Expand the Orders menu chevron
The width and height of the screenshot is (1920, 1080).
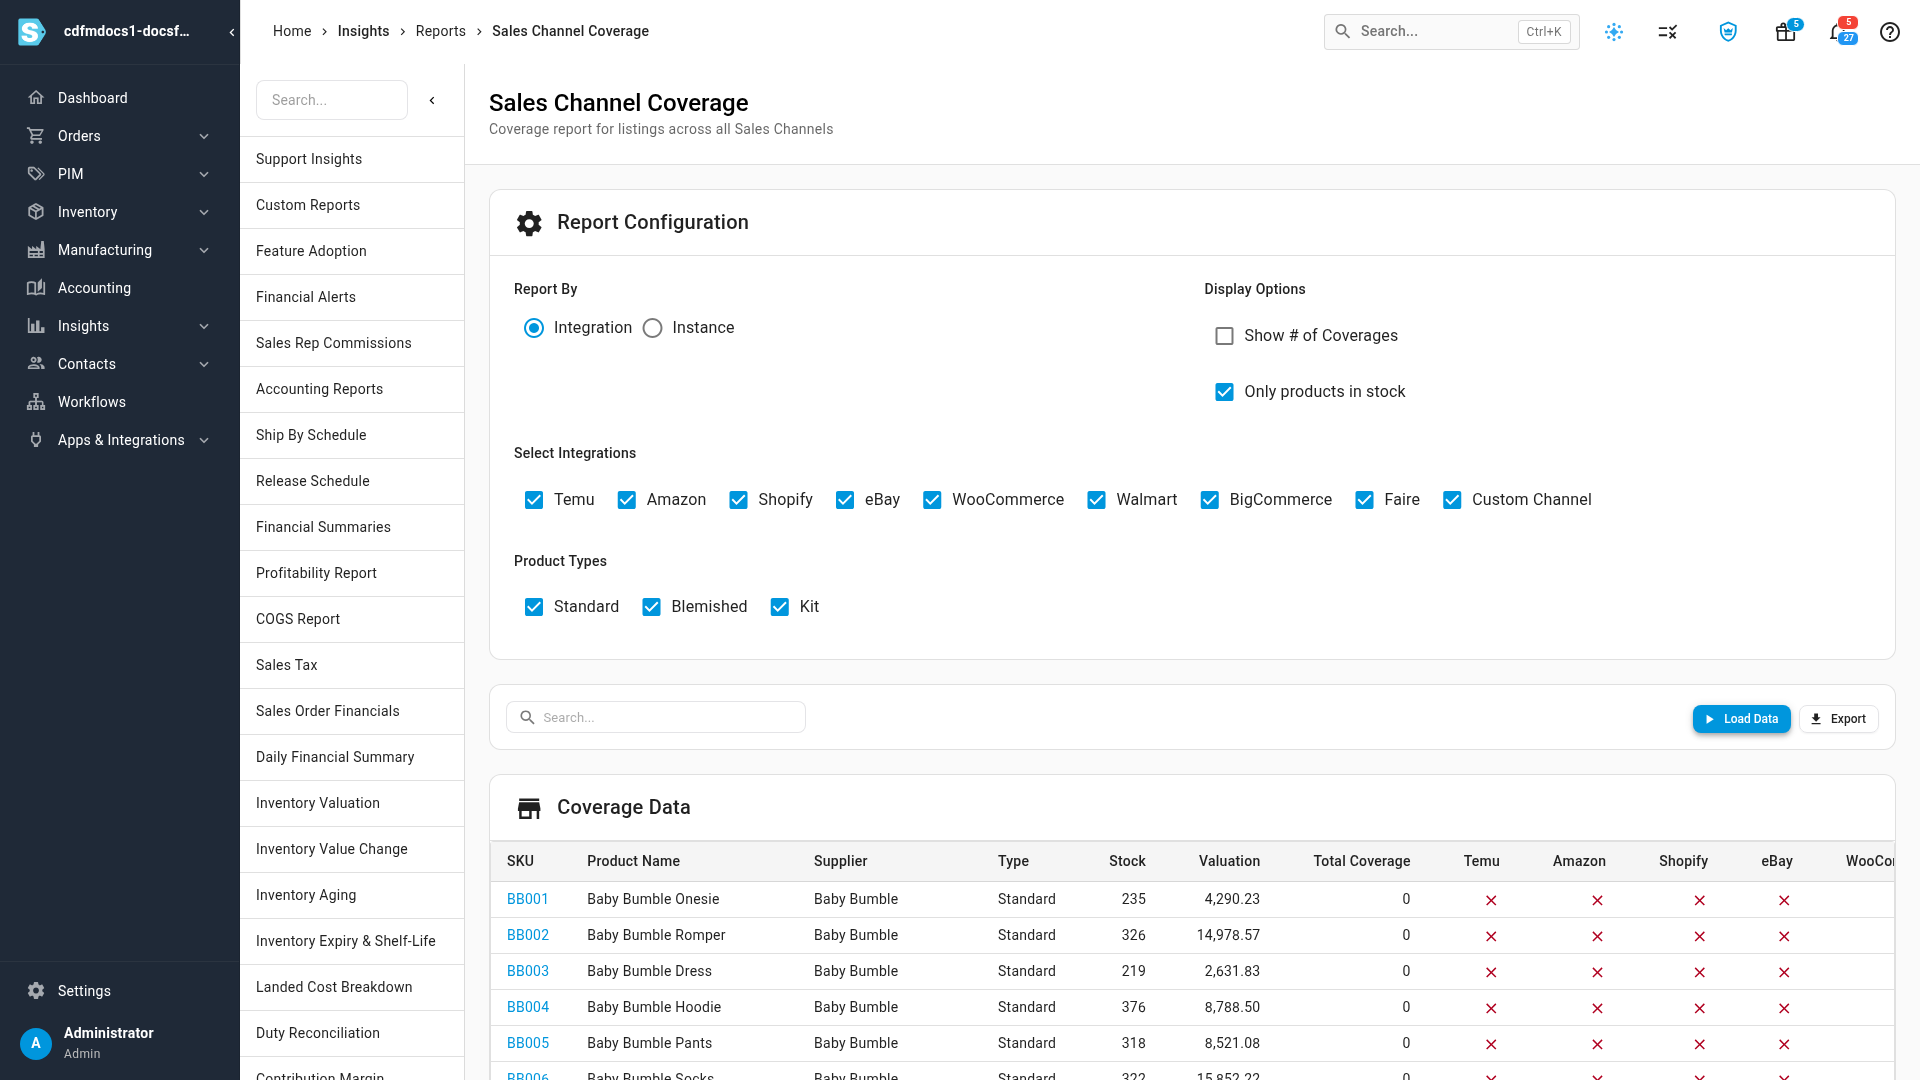(x=204, y=136)
